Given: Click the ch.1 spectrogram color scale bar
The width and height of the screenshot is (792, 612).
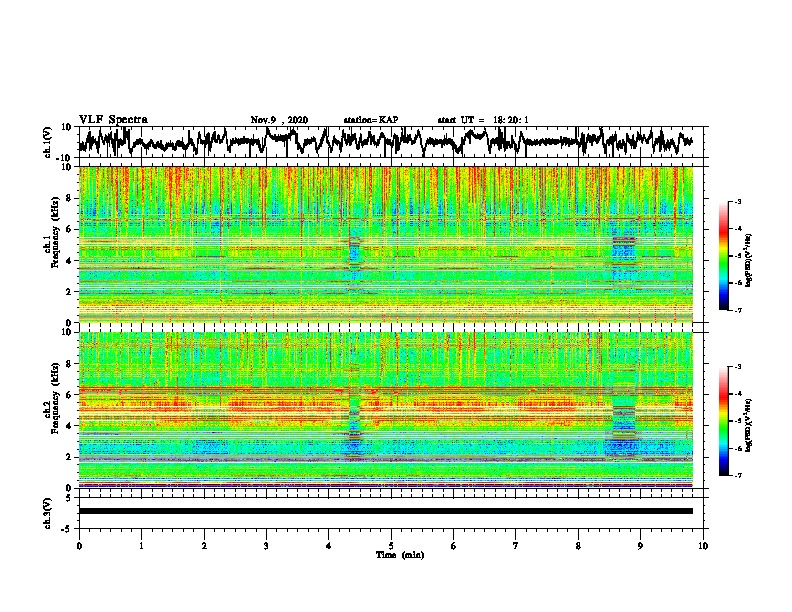Looking at the screenshot, I should pos(724,256).
